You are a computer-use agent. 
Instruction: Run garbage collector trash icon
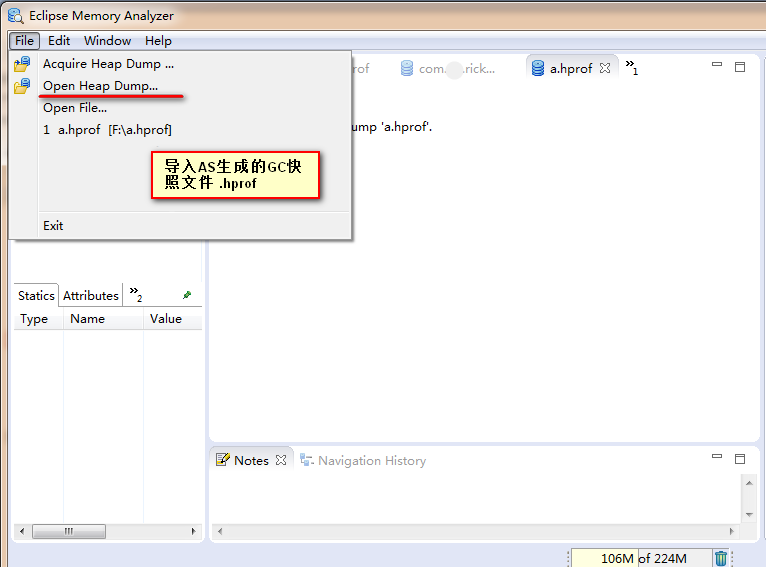[721, 558]
